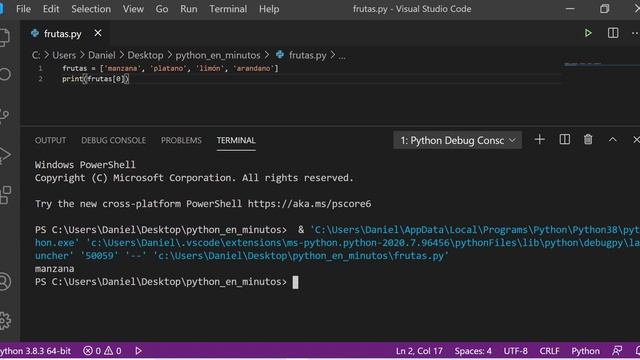Click the python_en_minutos breadcrumb segment
Screen dimensions: 640x360
pyautogui.click(x=218, y=55)
